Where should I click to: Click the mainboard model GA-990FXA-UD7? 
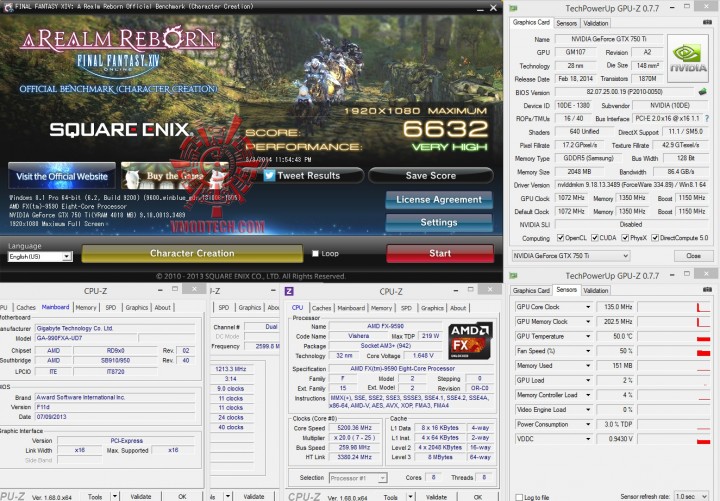click(x=85, y=338)
